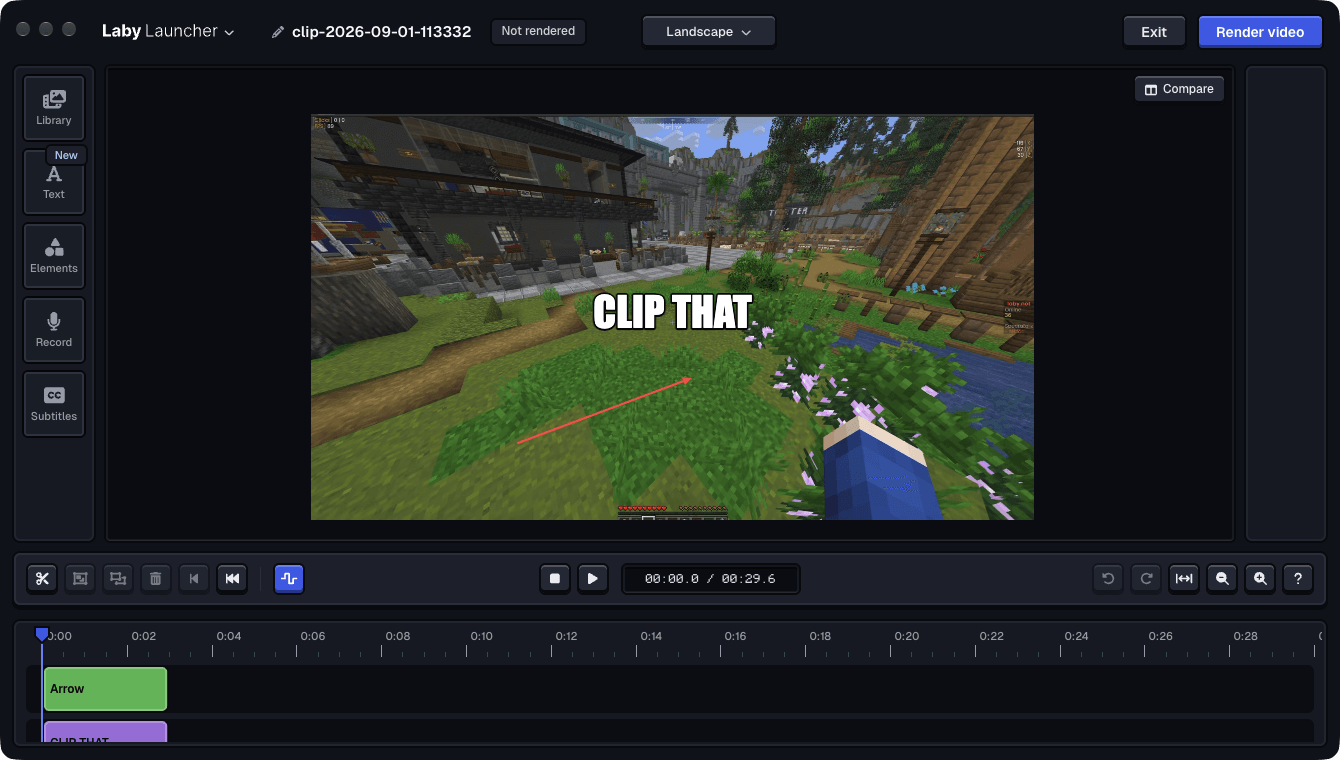Open help with the question mark button

1298,578
